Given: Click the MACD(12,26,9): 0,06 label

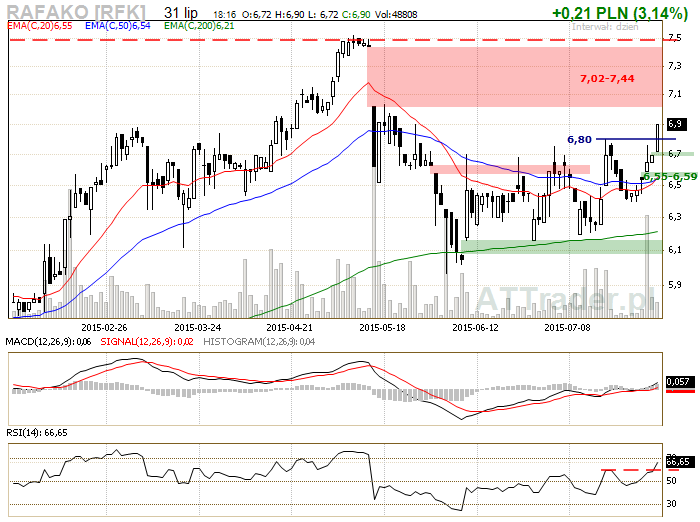Looking at the screenshot, I should click(48, 342).
